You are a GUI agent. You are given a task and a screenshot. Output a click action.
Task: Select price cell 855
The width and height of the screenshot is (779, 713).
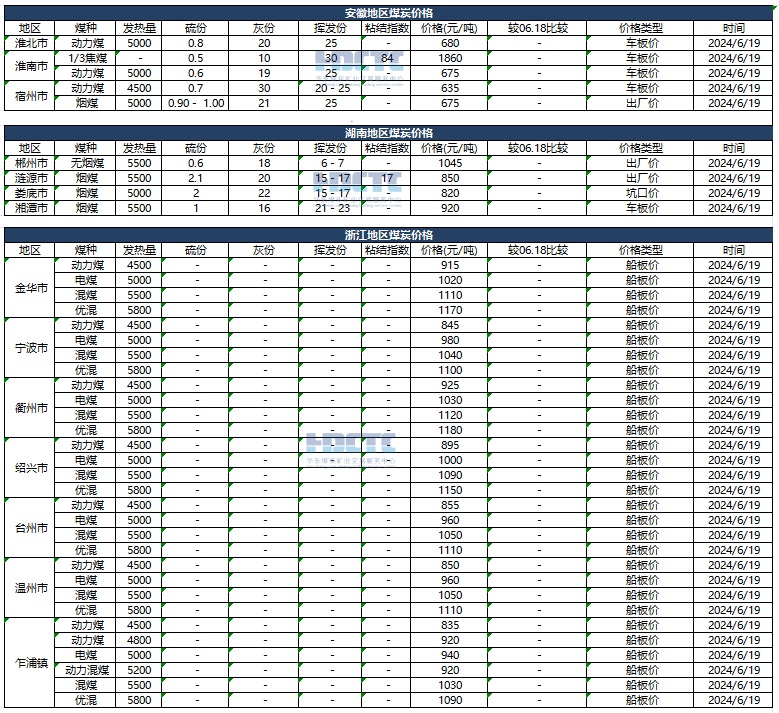449,505
